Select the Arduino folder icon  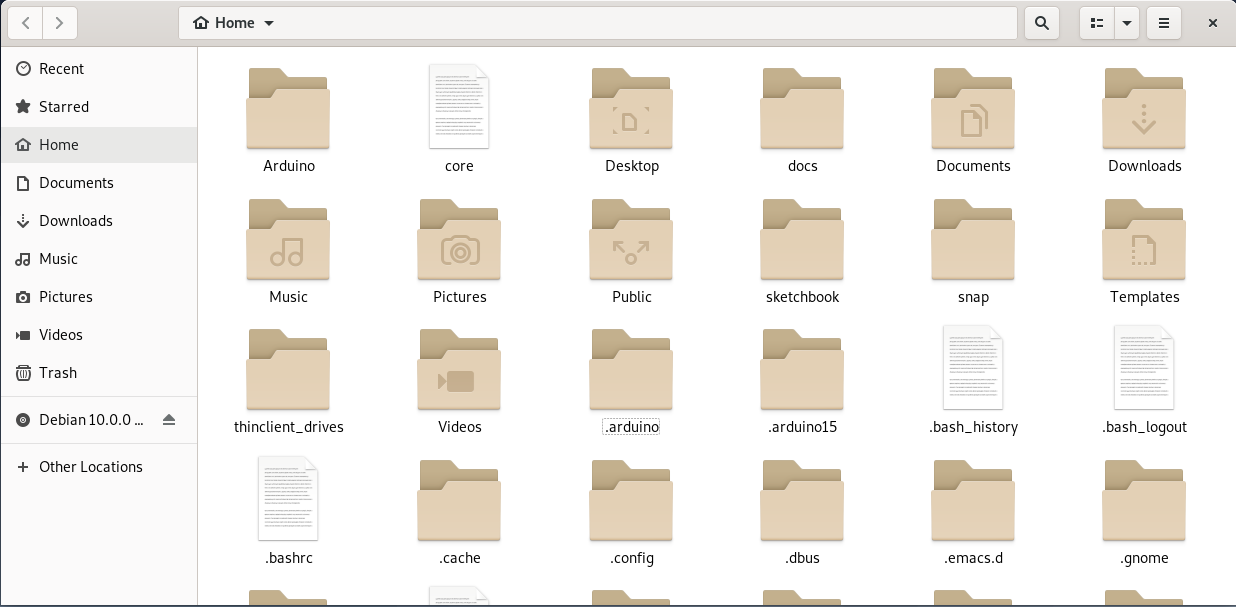pos(288,108)
